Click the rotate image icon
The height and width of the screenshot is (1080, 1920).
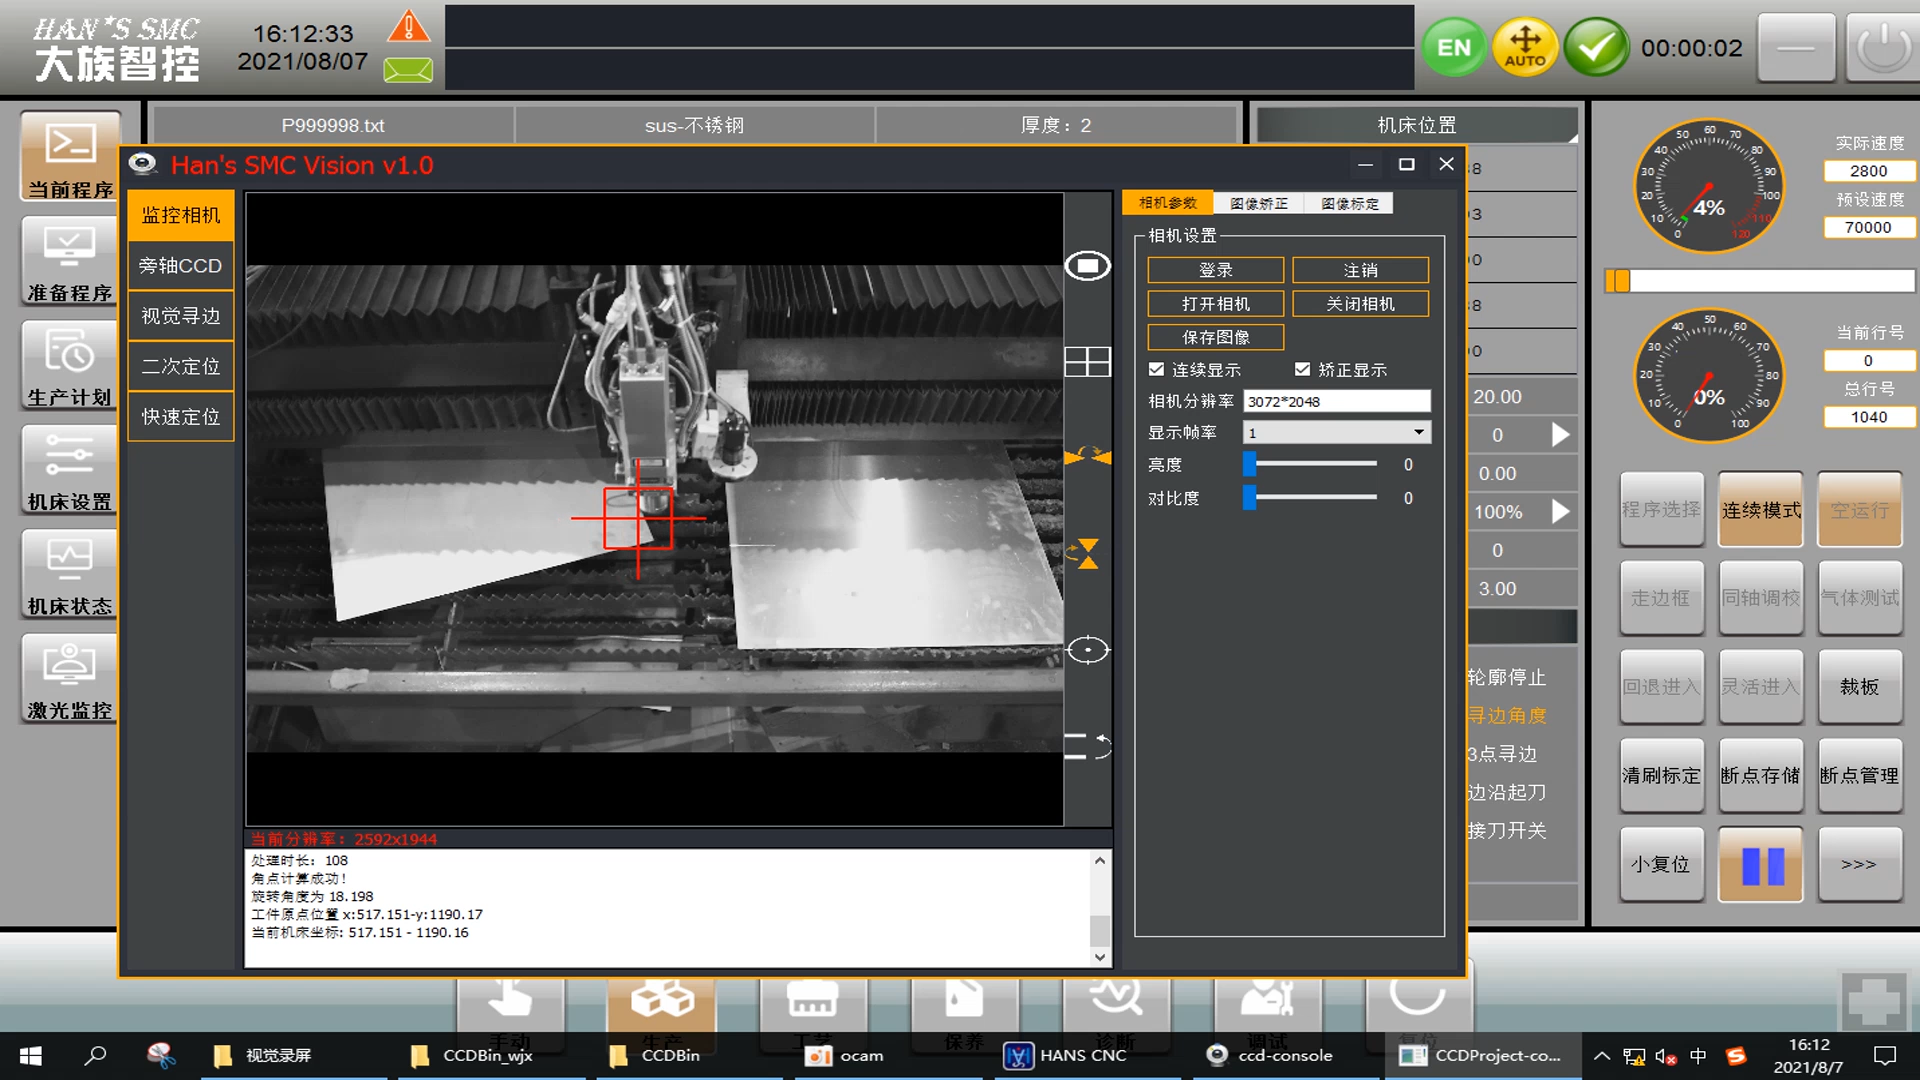(1087, 746)
